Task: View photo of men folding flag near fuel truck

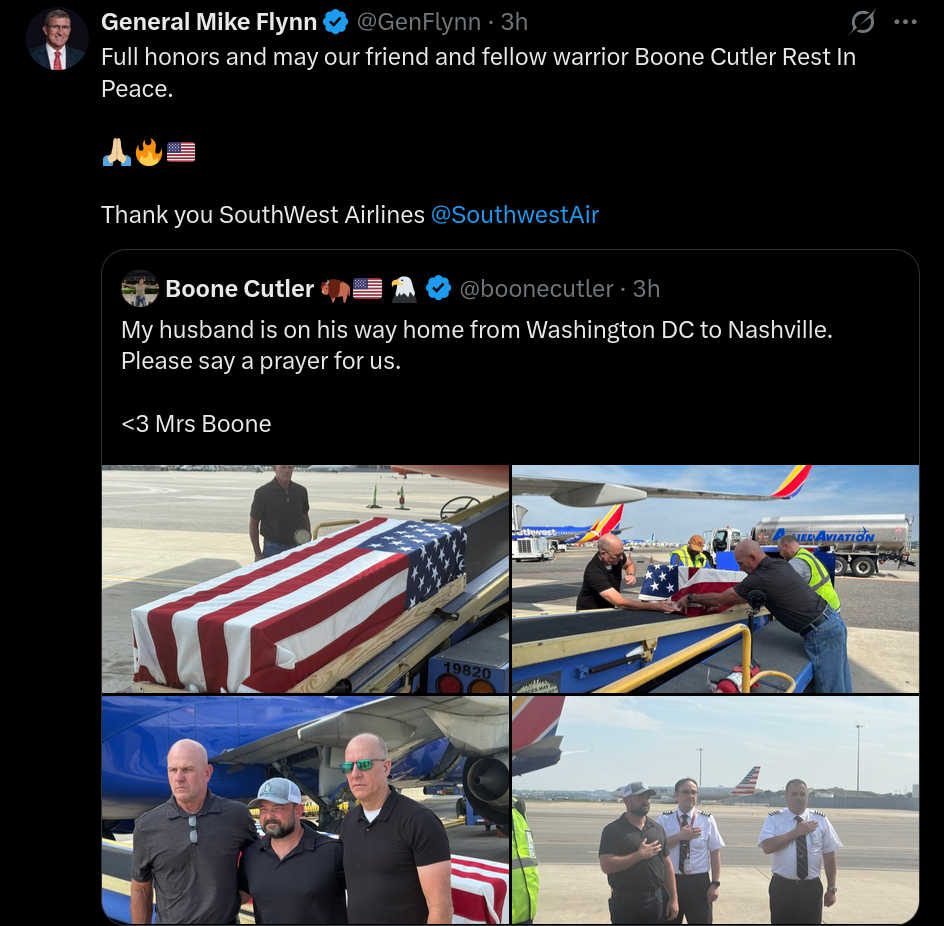Action: pos(715,579)
